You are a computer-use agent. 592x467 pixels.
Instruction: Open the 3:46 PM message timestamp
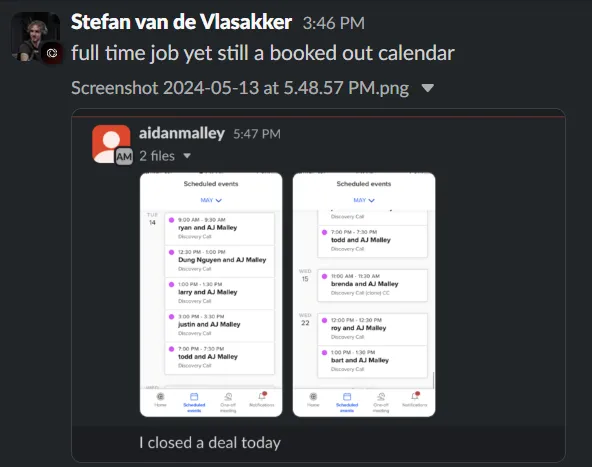pos(334,23)
